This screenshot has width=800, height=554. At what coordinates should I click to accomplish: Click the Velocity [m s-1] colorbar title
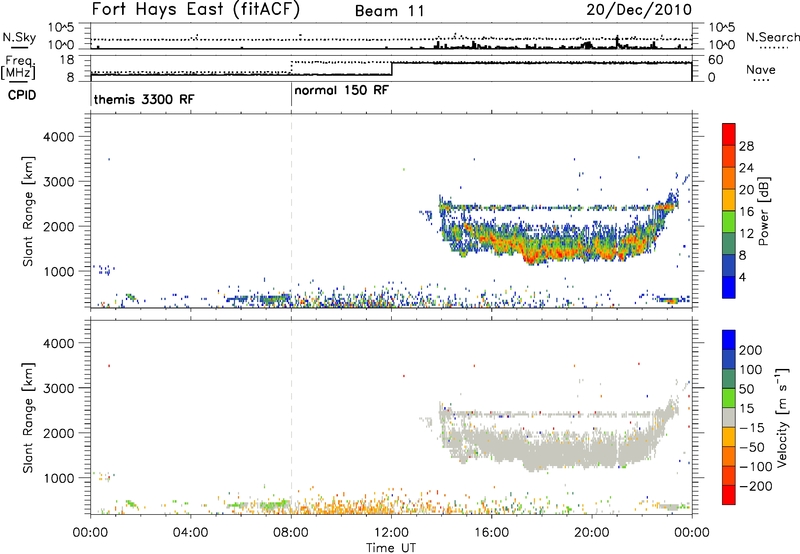(x=782, y=417)
